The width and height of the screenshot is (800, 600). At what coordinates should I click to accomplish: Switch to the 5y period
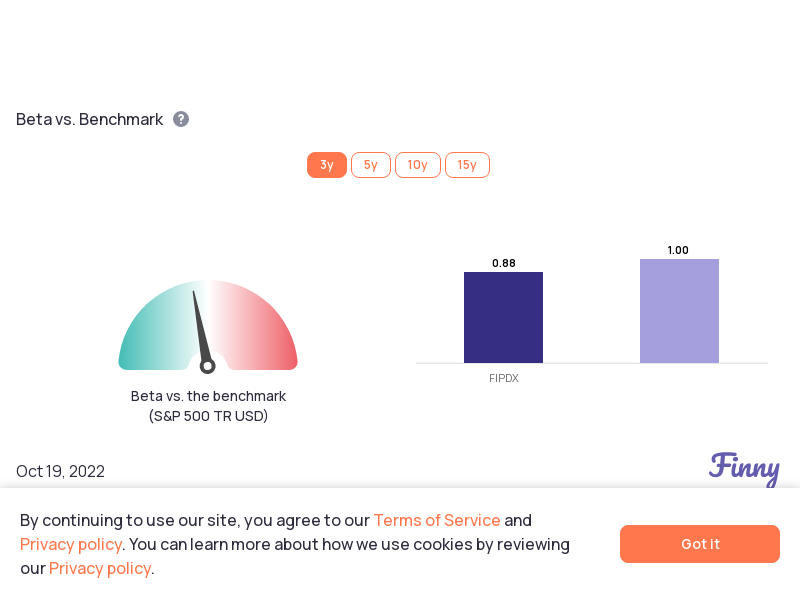(x=371, y=165)
